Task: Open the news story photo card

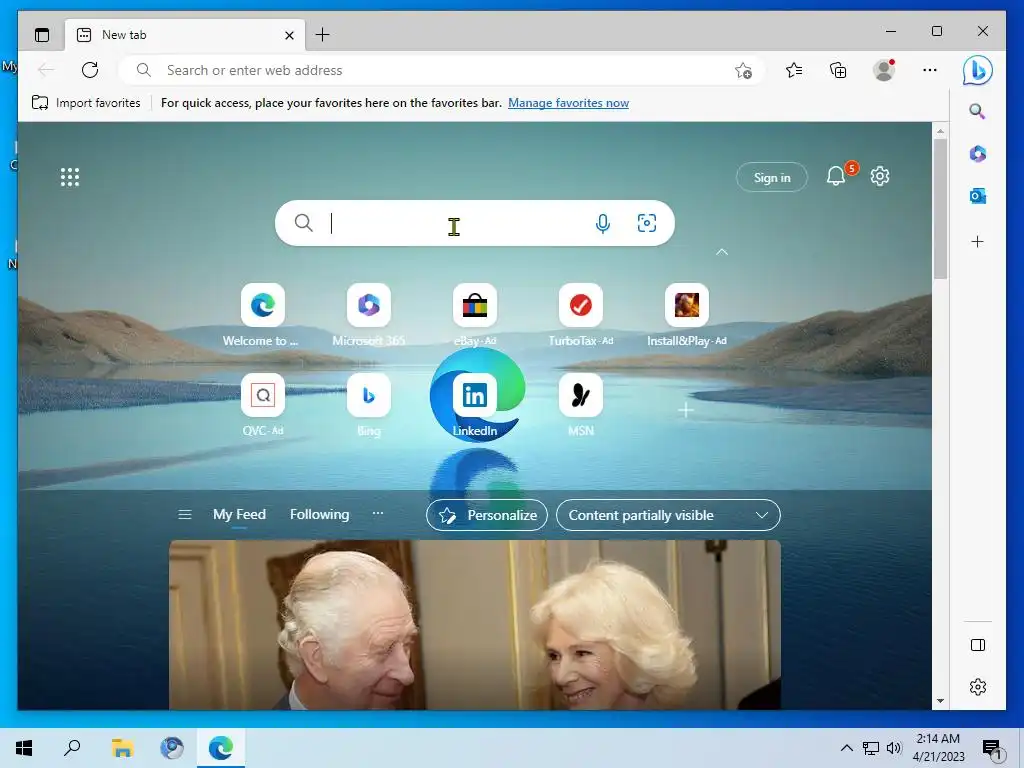Action: [475, 625]
